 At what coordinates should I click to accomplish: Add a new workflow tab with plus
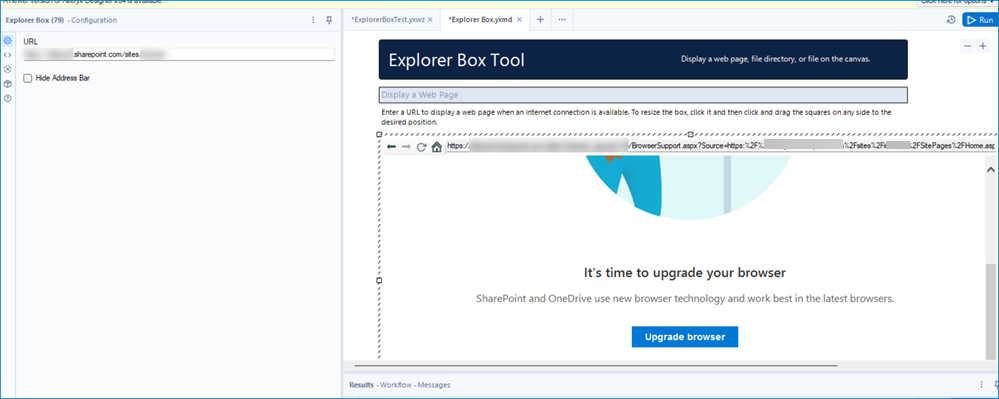coord(540,20)
